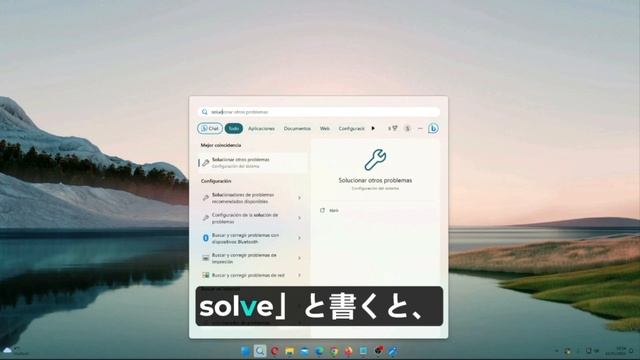Switch to the Aplicaciones filter tab
This screenshot has width=640, height=360.
coord(261,129)
